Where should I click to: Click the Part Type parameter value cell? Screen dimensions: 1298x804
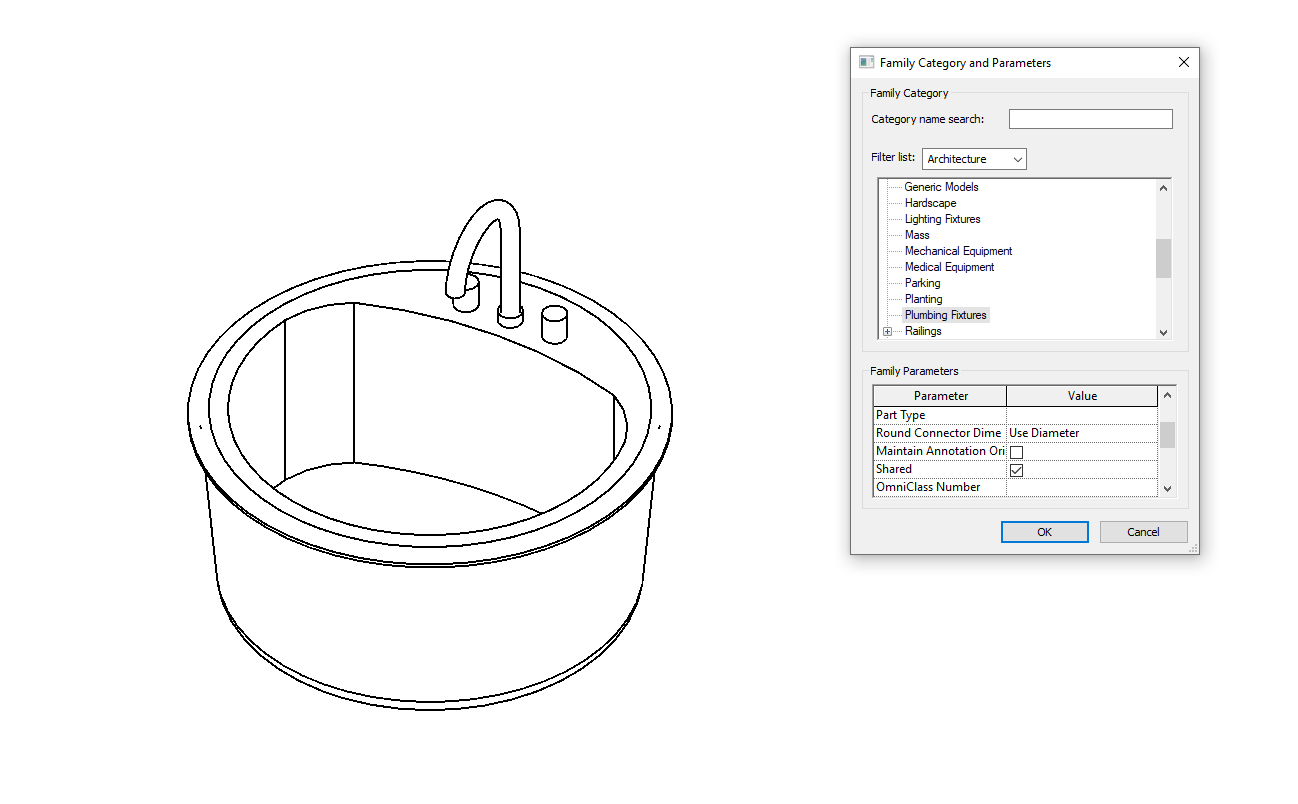(x=1082, y=414)
